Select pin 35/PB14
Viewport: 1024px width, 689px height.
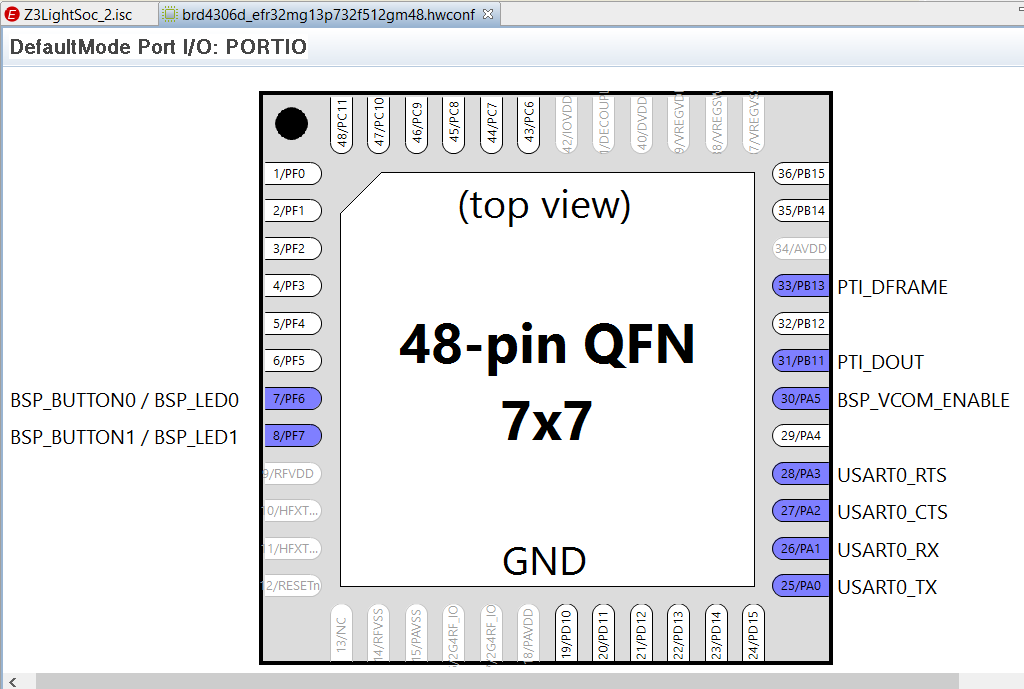[801, 211]
